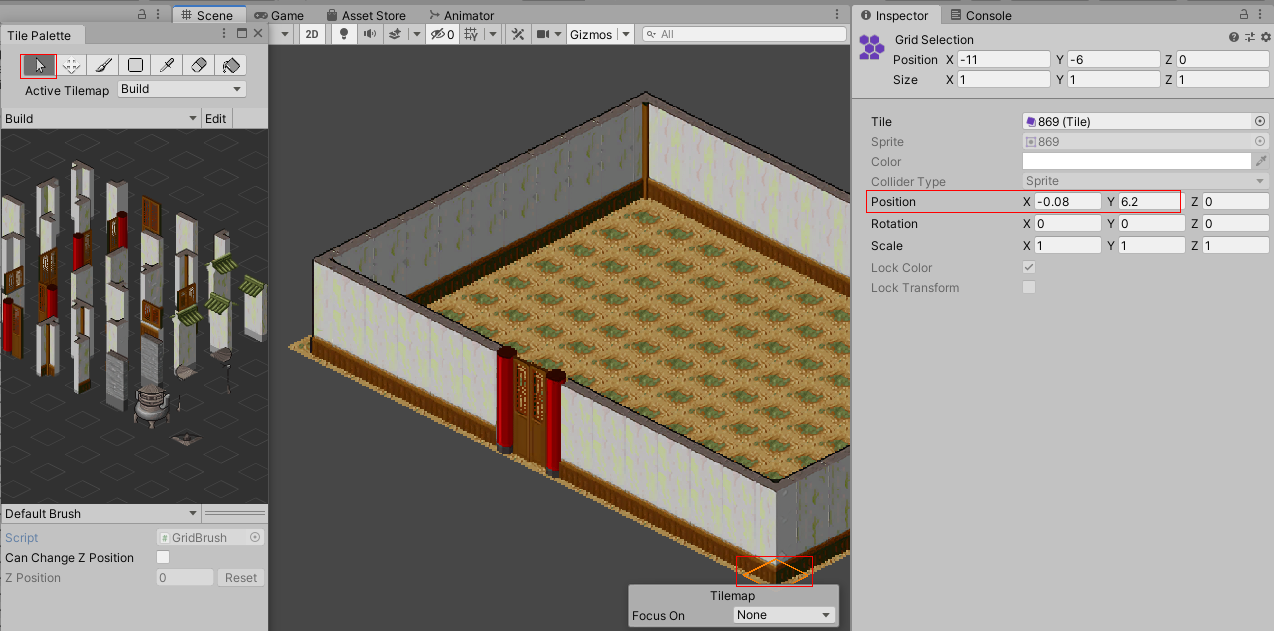Screen dimensions: 1274x631
Task: Toggle the scene lighting bulb icon
Action: click(343, 33)
